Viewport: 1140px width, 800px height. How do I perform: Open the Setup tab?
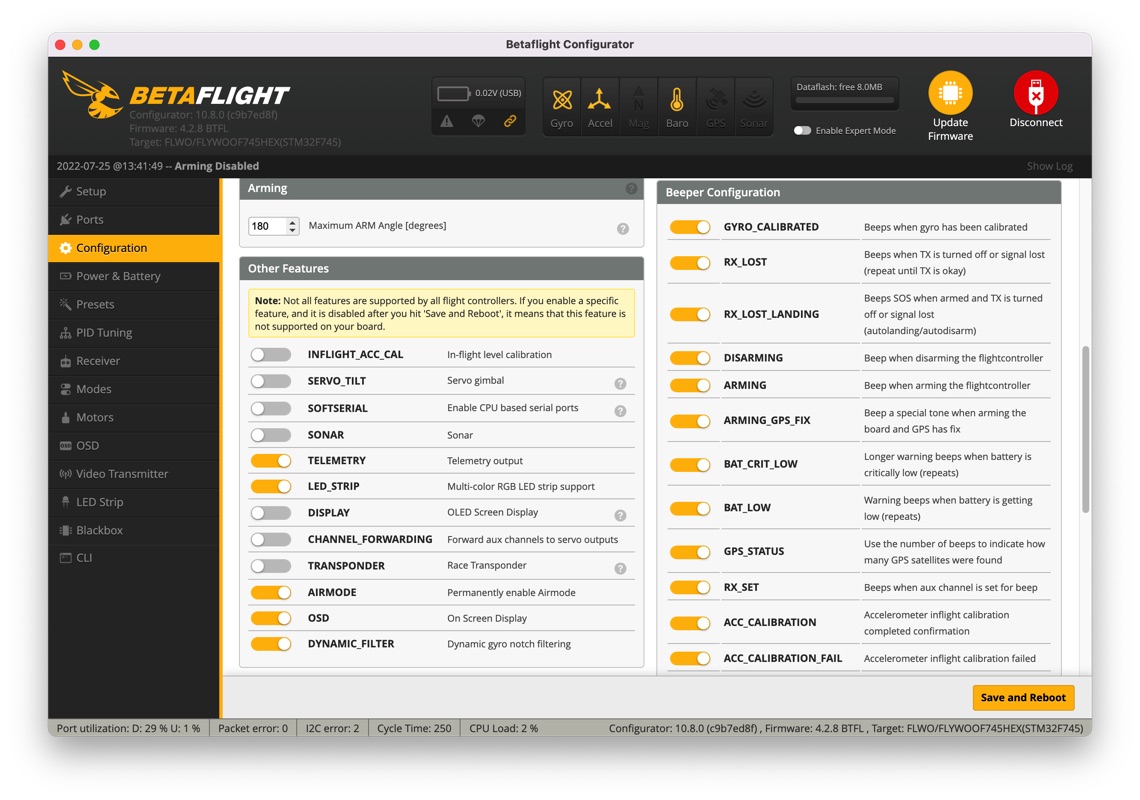point(134,191)
